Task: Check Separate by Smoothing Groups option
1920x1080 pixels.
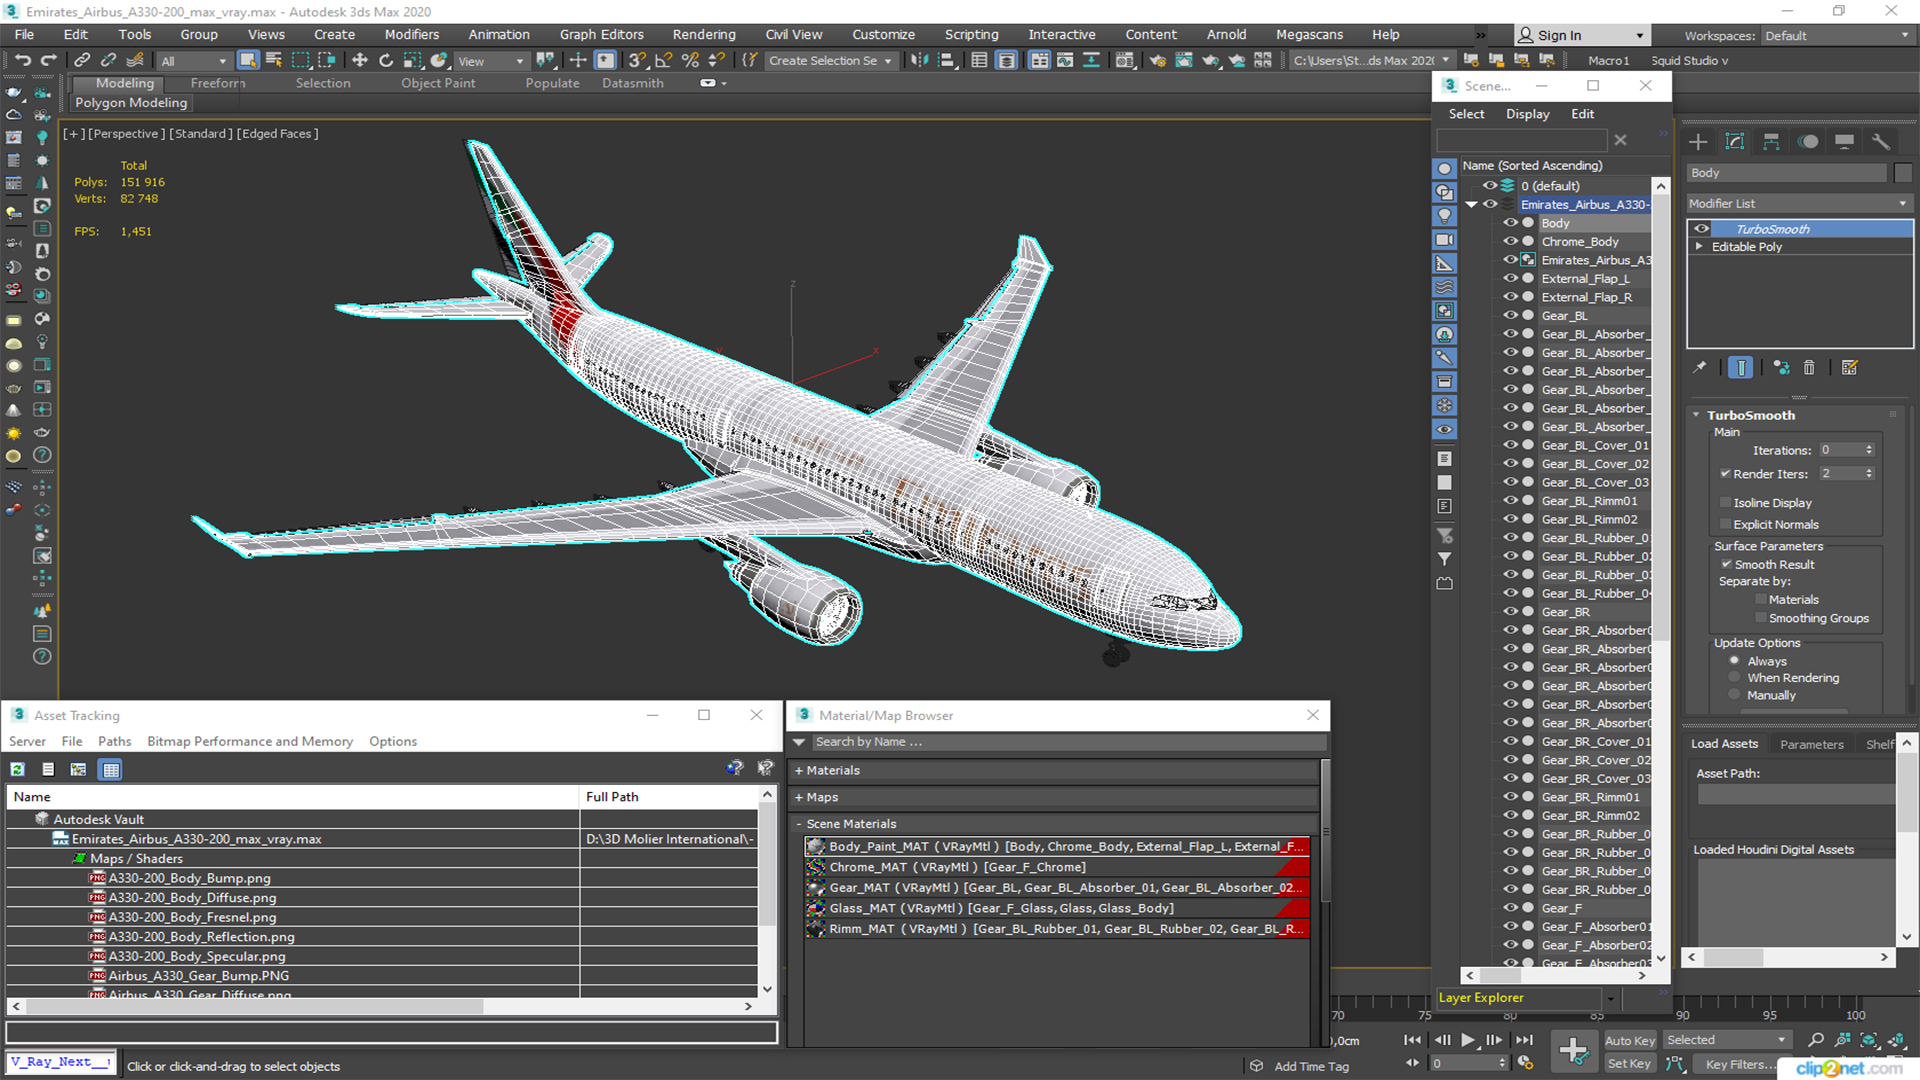Action: [x=1761, y=618]
